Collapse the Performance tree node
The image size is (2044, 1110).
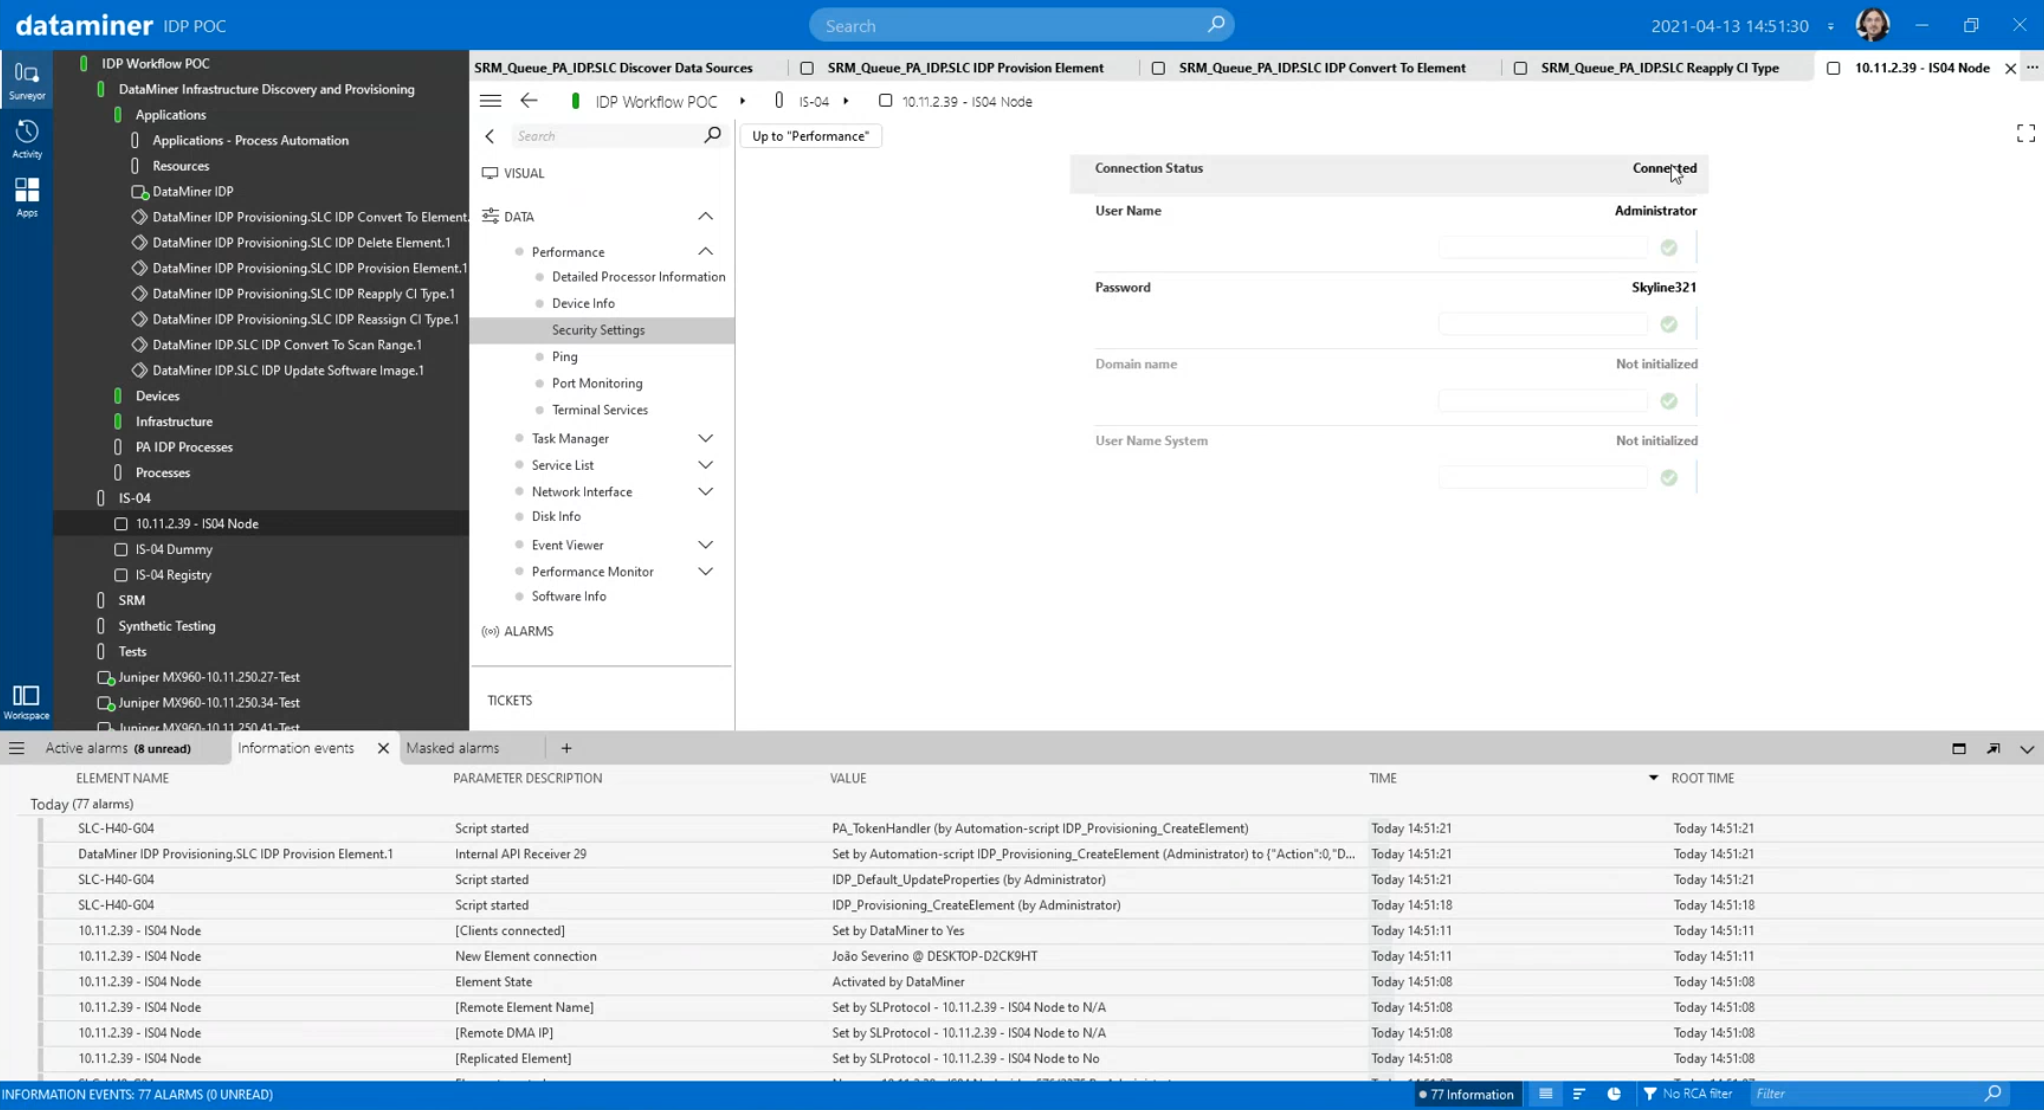tap(705, 251)
